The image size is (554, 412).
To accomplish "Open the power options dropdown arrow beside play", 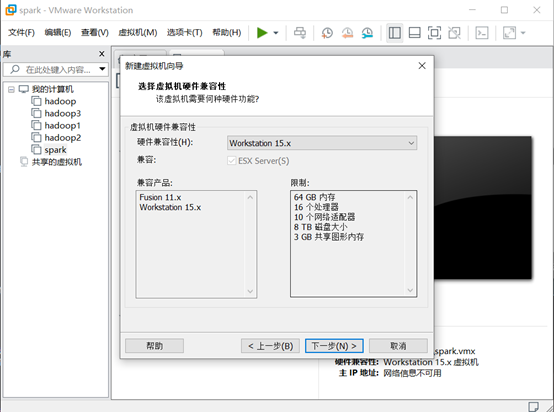I will click(x=276, y=33).
